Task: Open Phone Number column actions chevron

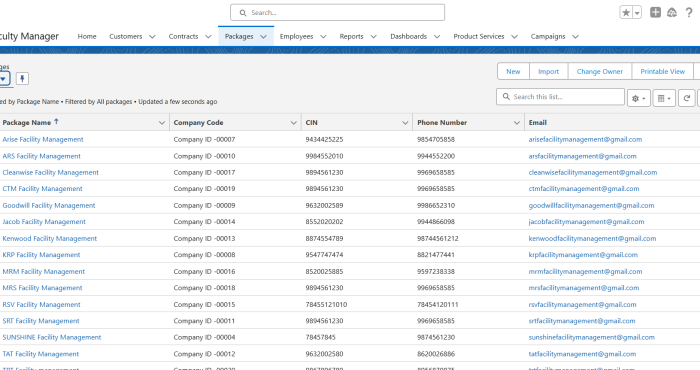Action: (517, 123)
